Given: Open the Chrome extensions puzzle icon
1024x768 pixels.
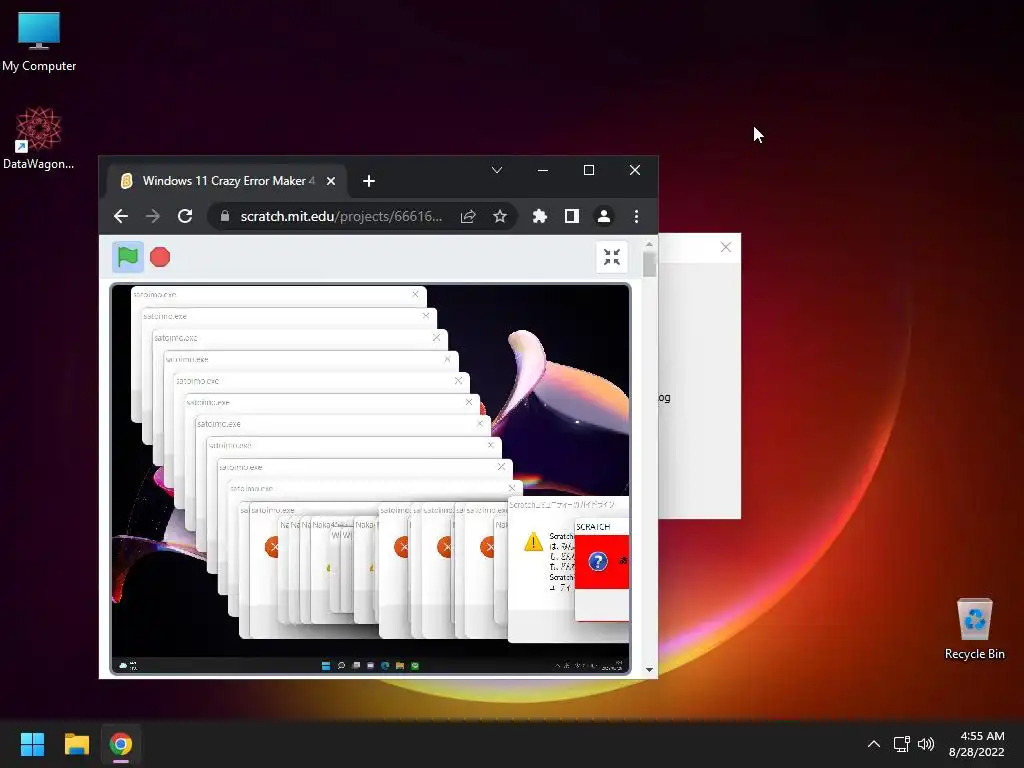Looking at the screenshot, I should coord(539,216).
